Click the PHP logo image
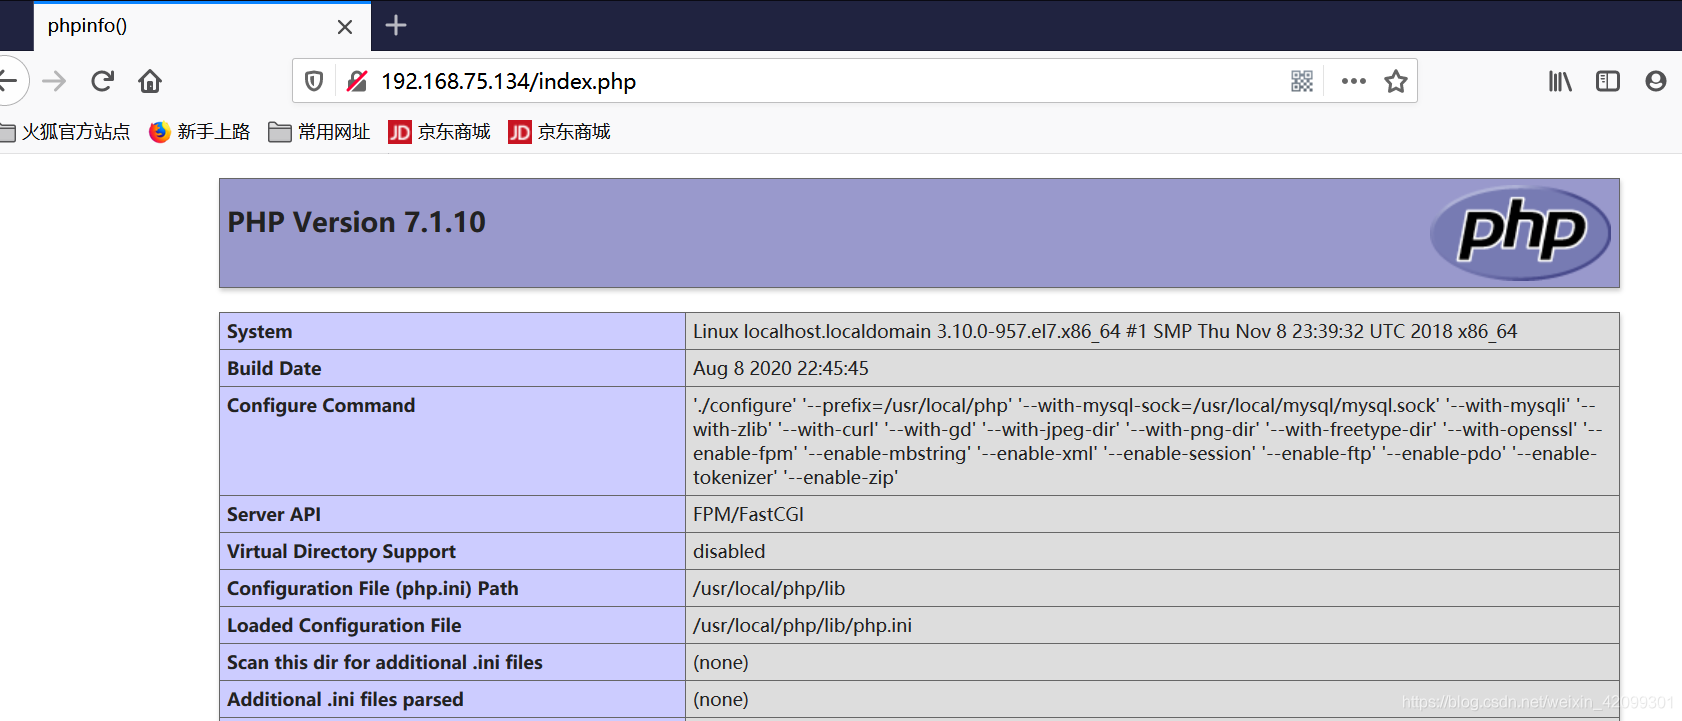Viewport: 1682px width, 721px height. 1520,233
